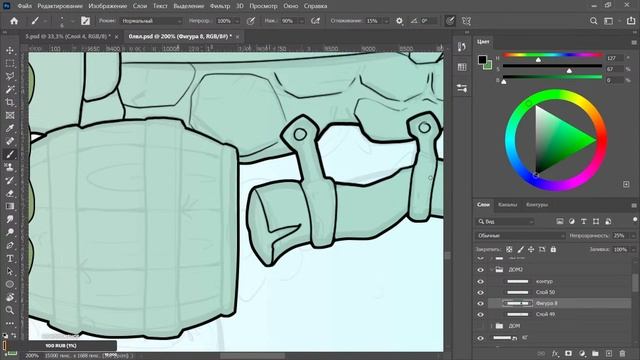640x360 pixels.
Task: Select the Brush tool in left toolbar
Action: pos(10,155)
